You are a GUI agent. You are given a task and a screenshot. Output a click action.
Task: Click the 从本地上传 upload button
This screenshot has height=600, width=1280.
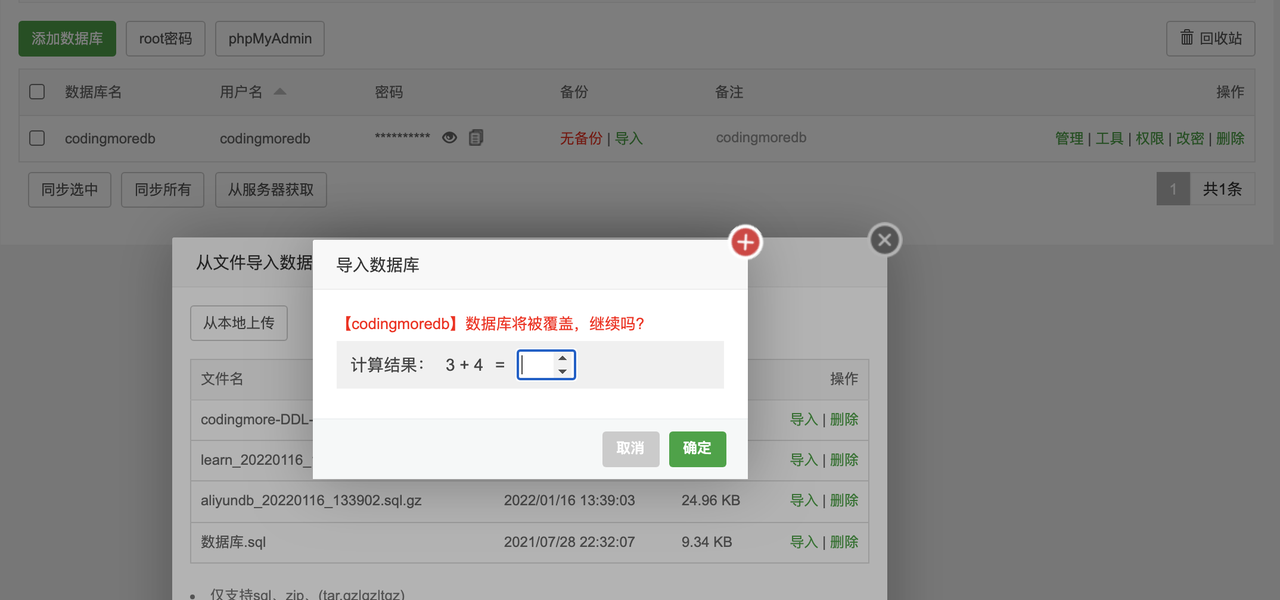click(x=238, y=323)
